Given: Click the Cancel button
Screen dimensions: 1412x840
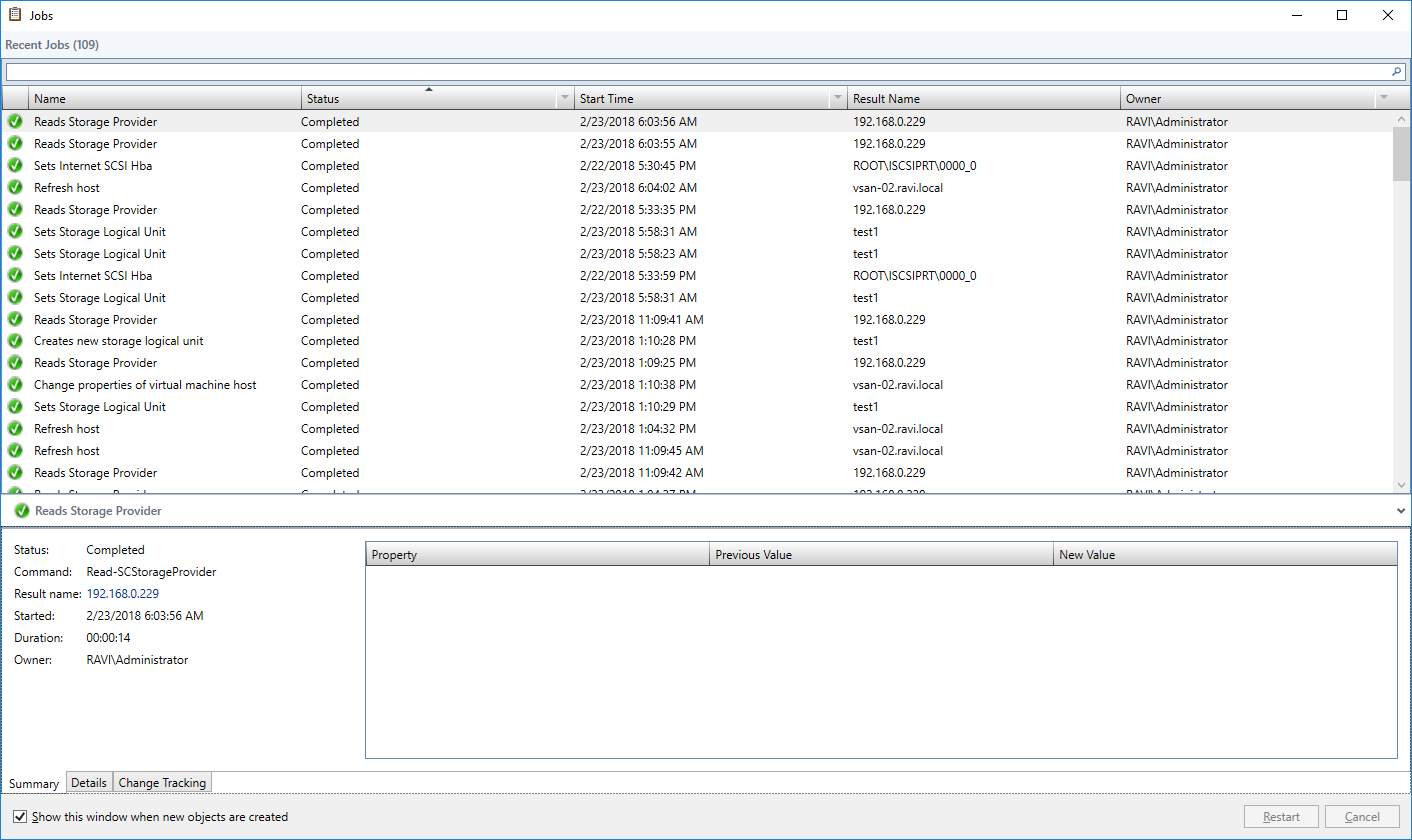Looking at the screenshot, I should click(x=1362, y=817).
